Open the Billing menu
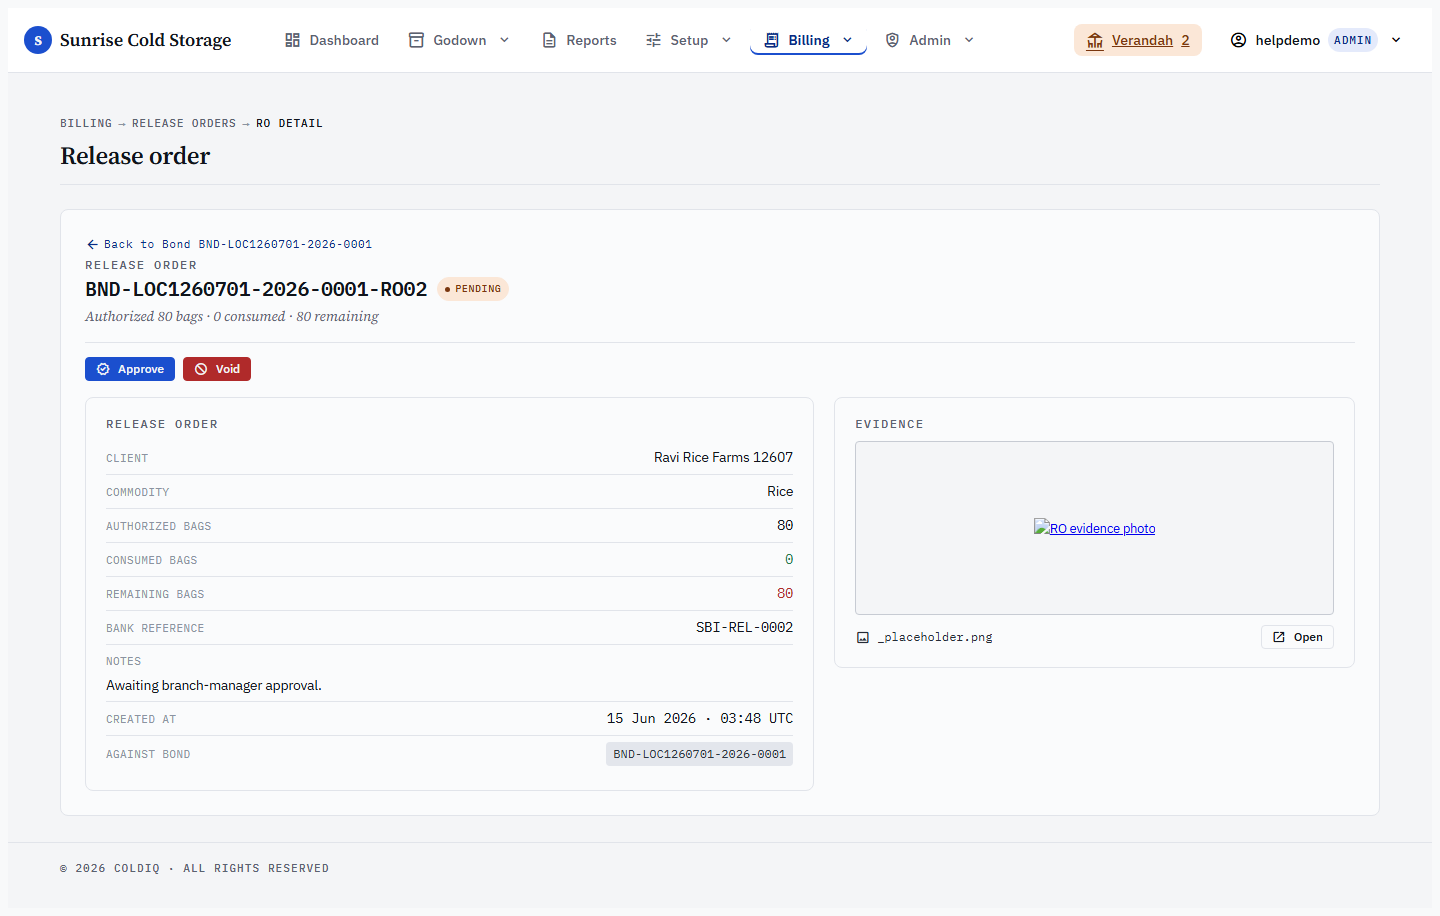The width and height of the screenshot is (1440, 916). pos(808,40)
